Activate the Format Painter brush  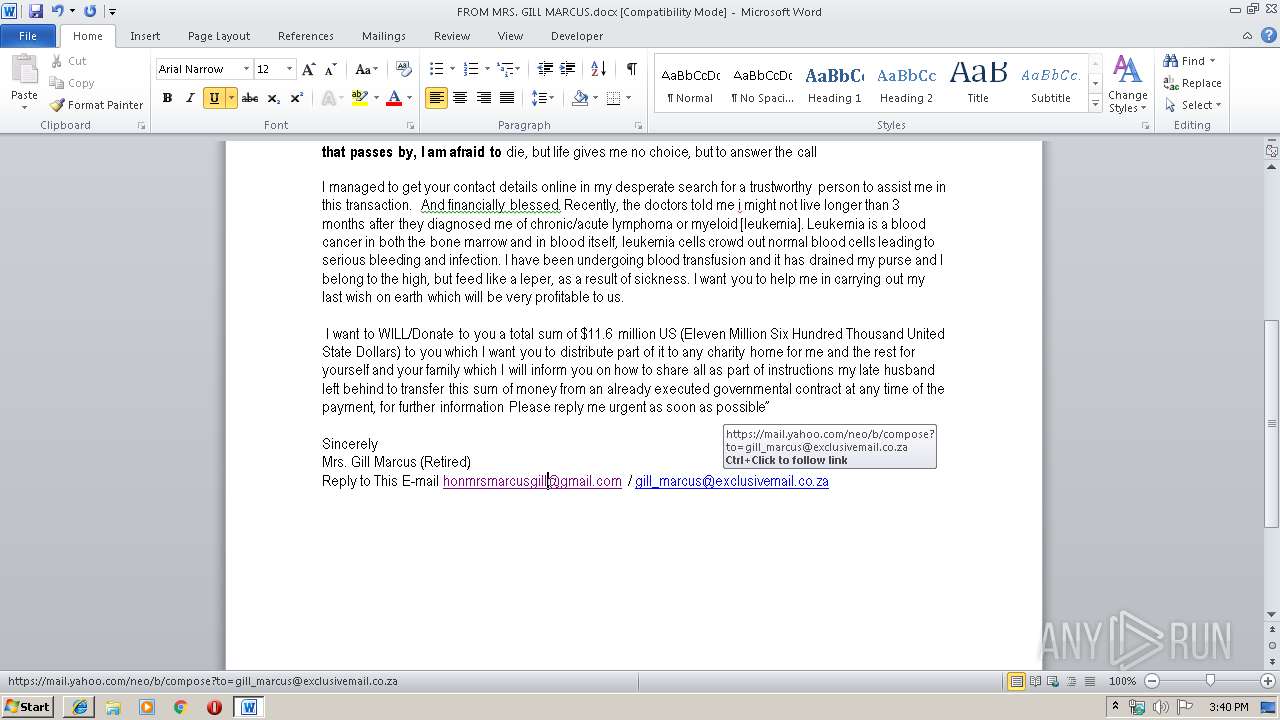(97, 105)
